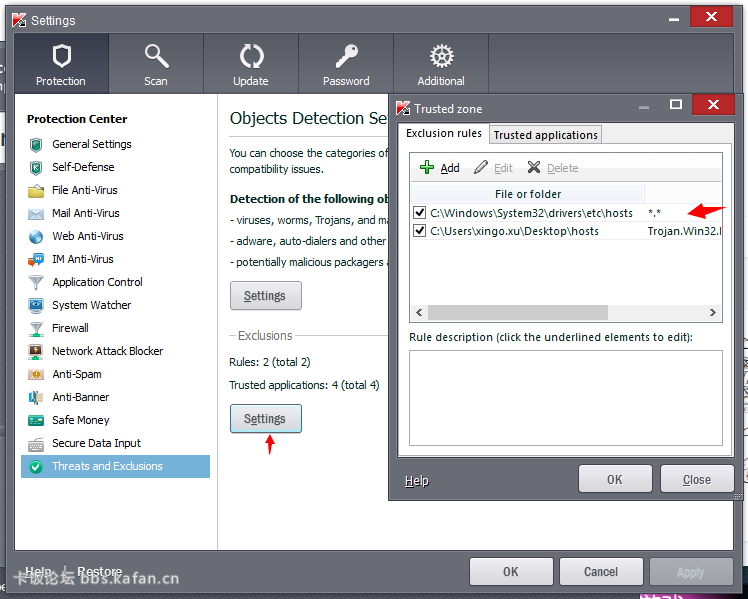Click the green plus Add icon
The width and height of the screenshot is (748, 599).
coord(426,167)
